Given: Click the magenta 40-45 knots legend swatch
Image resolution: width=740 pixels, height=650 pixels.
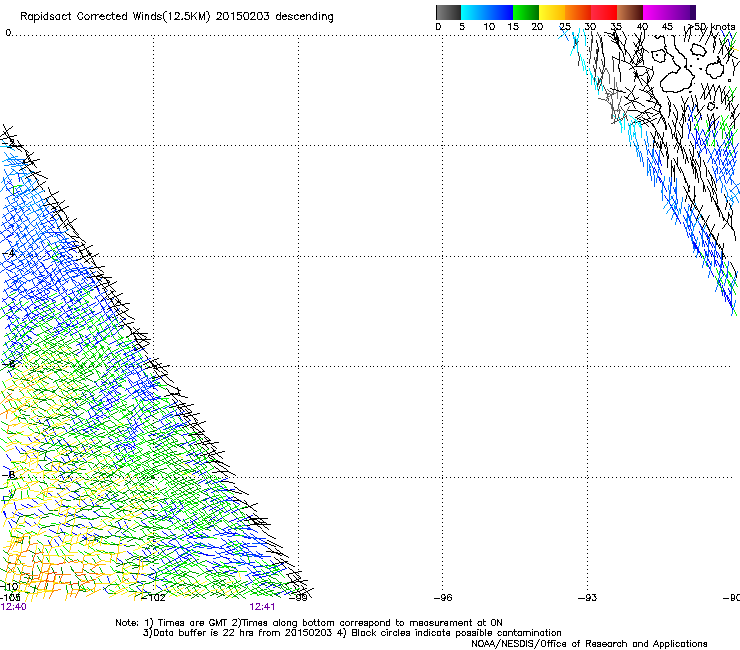Looking at the screenshot, I should click(656, 12).
